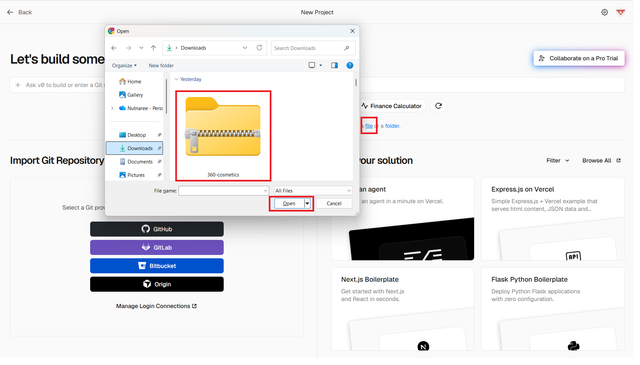The width and height of the screenshot is (640, 365).
Task: Select Desktop in navigation pane
Action: click(x=136, y=136)
